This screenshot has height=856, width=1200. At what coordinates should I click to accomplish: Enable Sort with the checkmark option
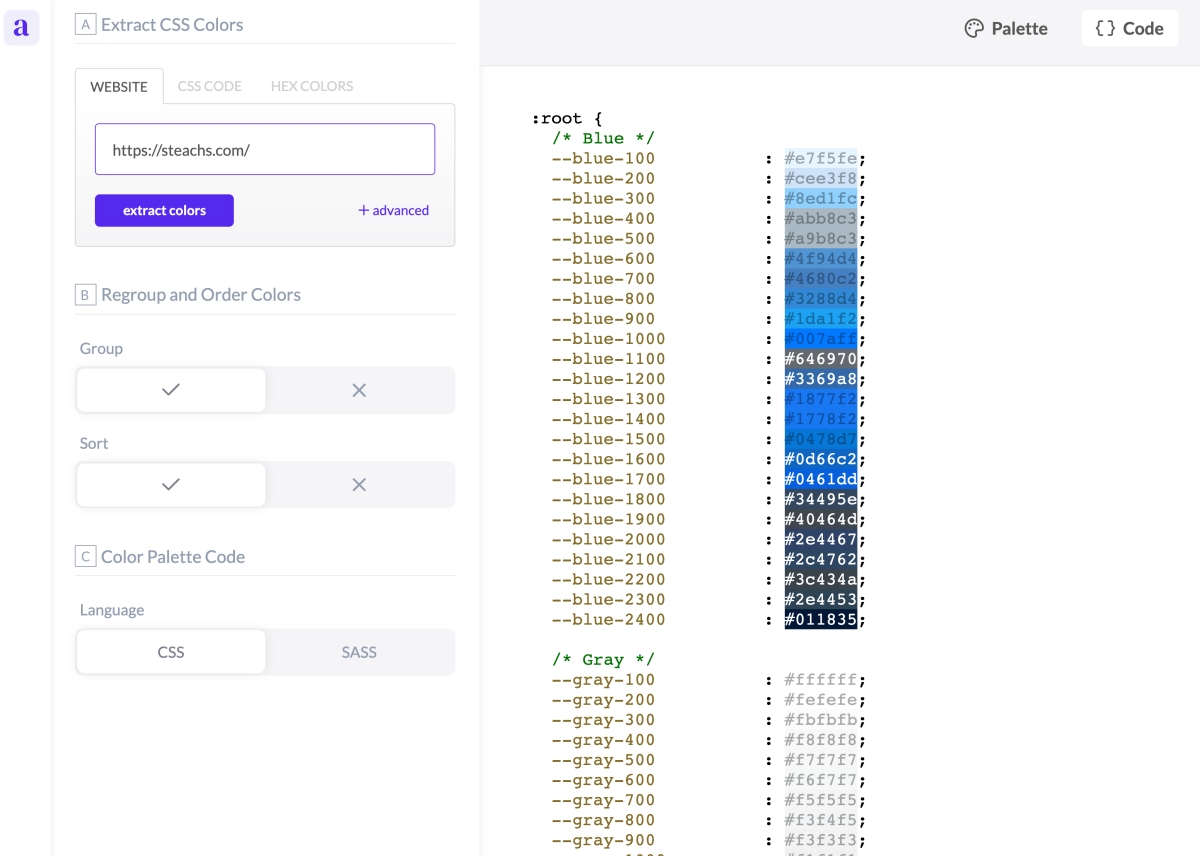tap(171, 485)
